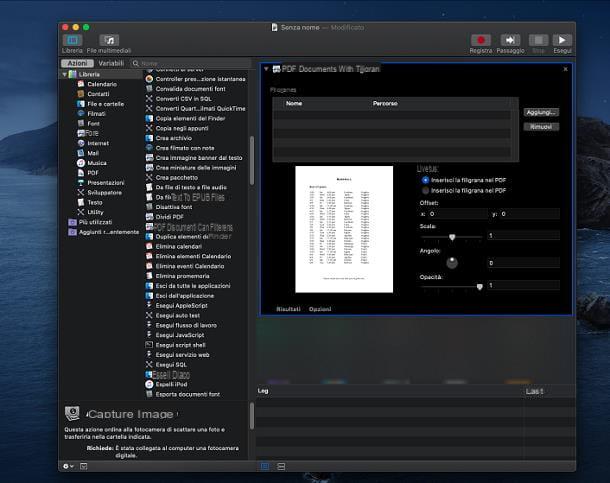Viewport: 610px width, 483px height.
Task: Open the Opzioni tab of the action
Action: pos(320,309)
